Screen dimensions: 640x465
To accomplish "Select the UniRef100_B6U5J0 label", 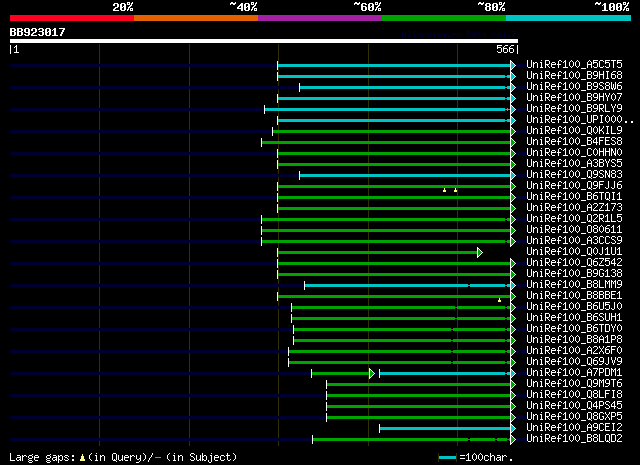I will pyautogui.click(x=574, y=307).
